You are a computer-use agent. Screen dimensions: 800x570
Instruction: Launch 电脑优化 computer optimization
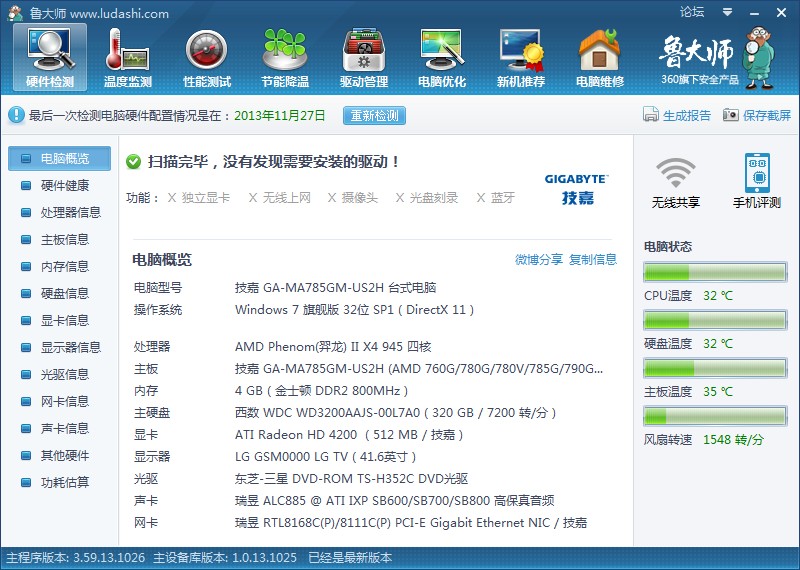click(x=442, y=58)
